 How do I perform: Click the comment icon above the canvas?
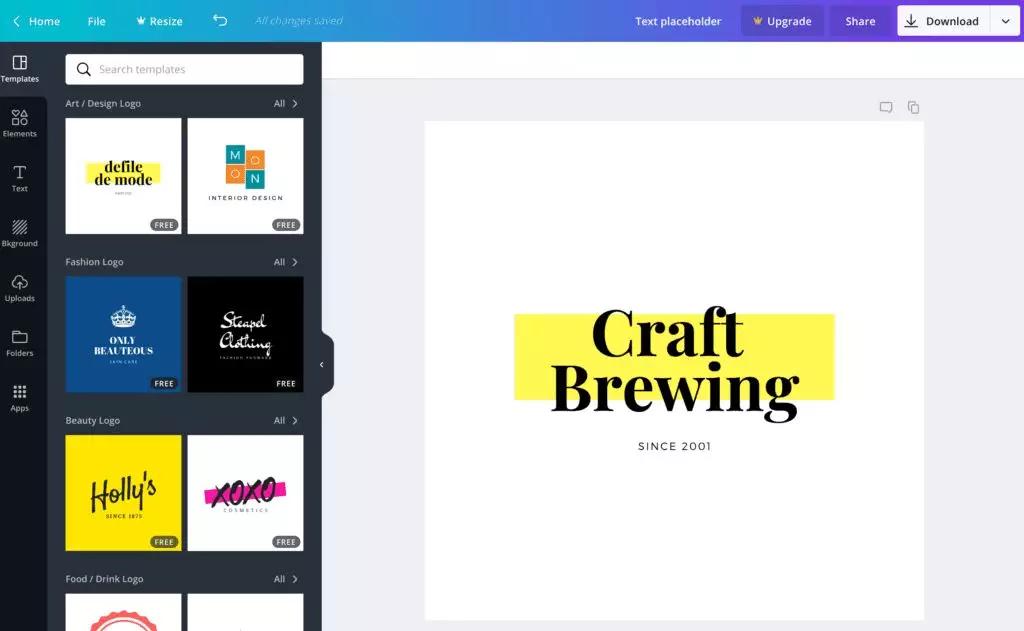click(x=886, y=107)
